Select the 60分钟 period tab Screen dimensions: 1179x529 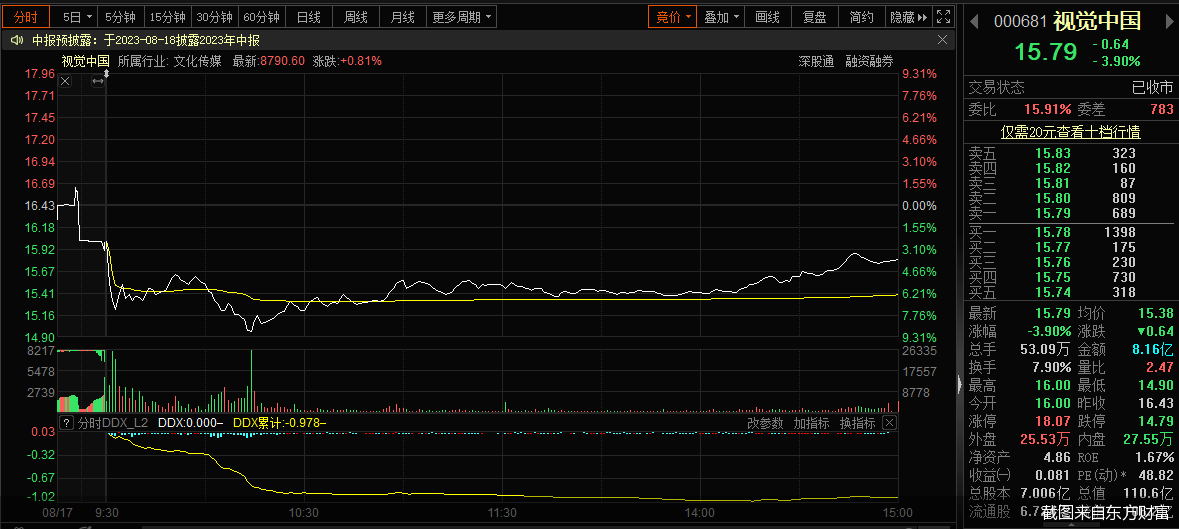[x=262, y=17]
